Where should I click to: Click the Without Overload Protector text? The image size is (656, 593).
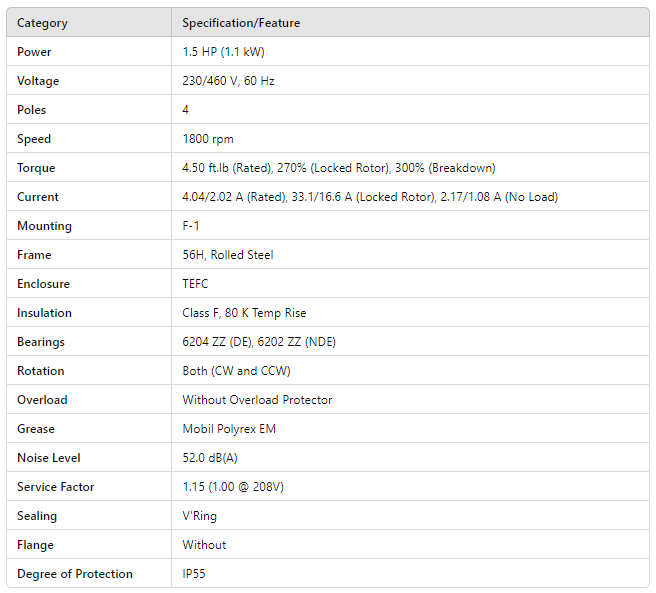[x=257, y=400]
